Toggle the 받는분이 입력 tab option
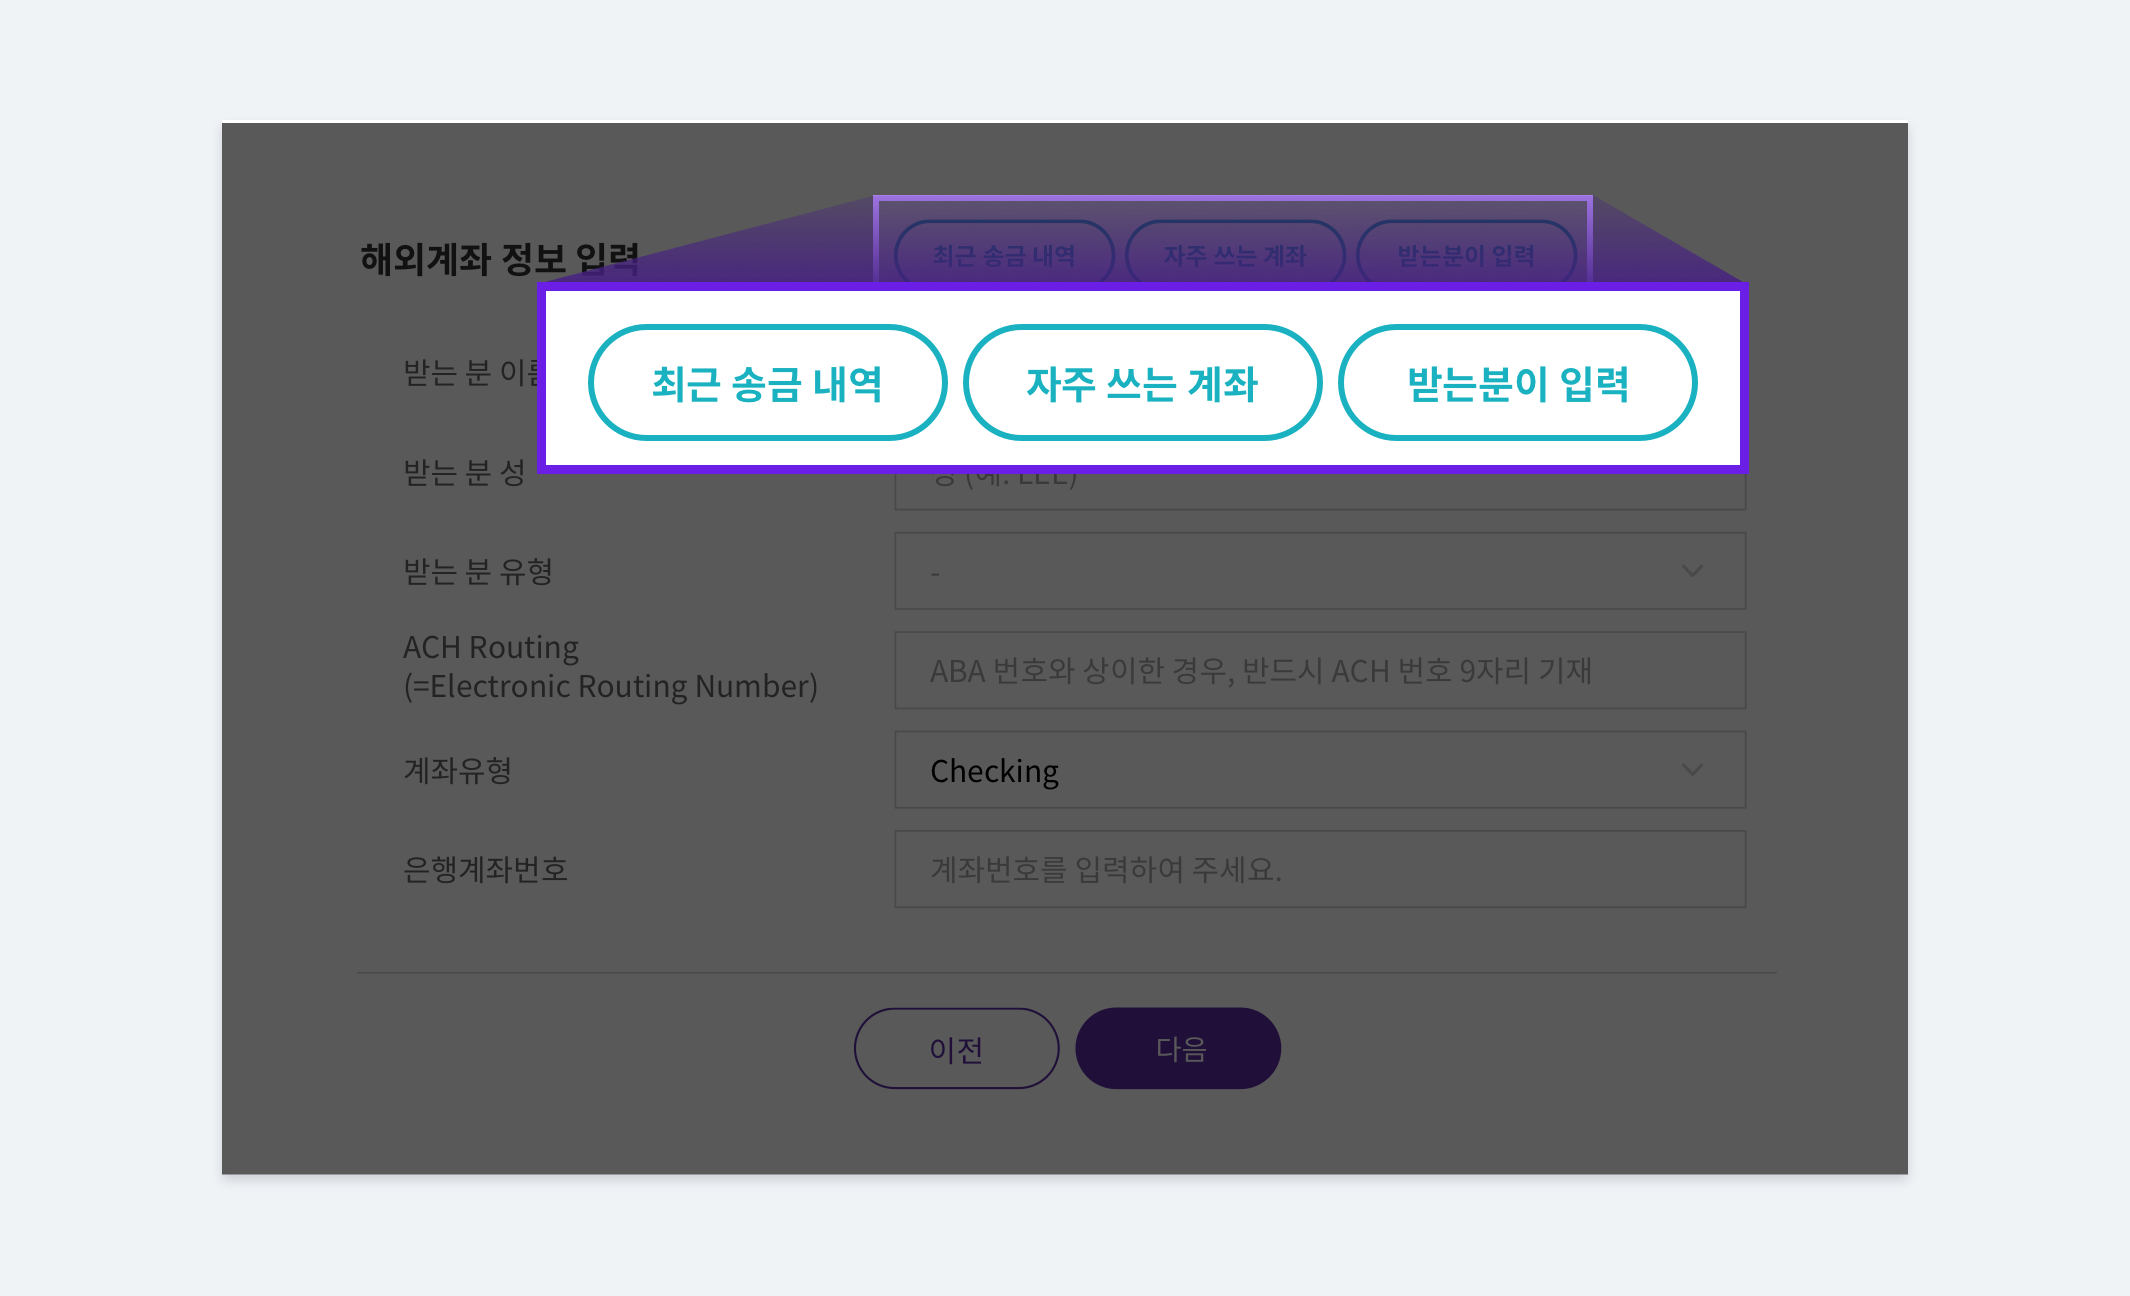 1518,382
